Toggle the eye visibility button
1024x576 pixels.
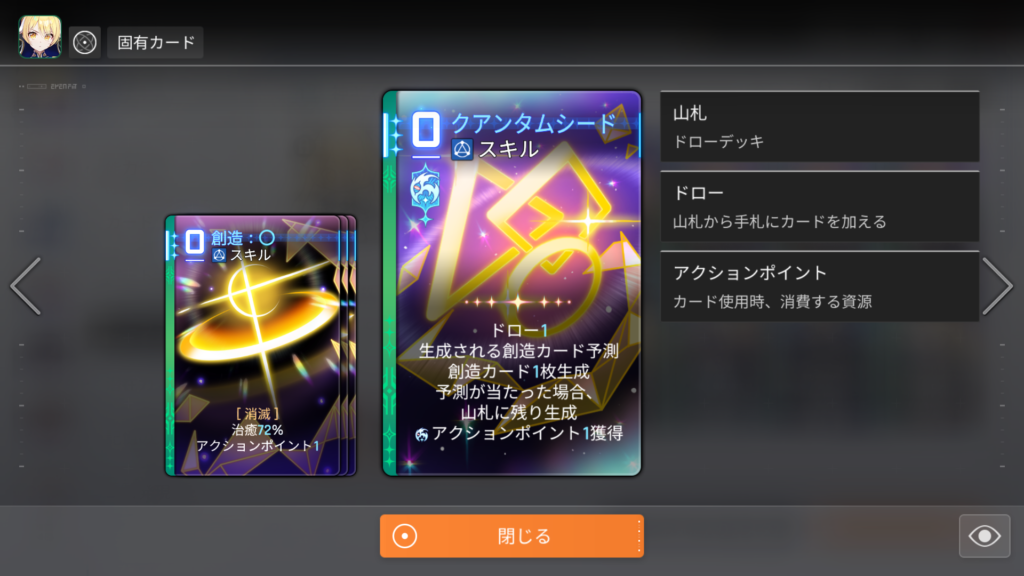click(984, 536)
